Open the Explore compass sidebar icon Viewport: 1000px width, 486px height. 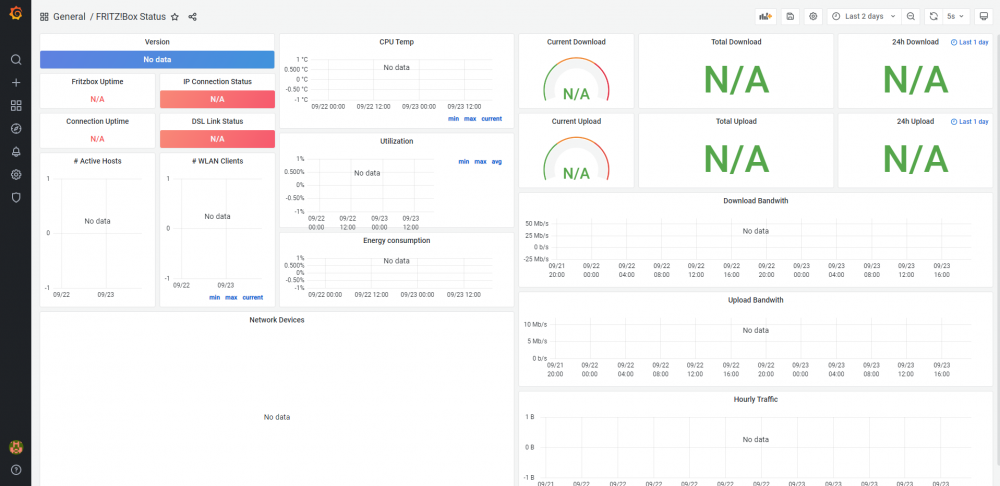16,128
